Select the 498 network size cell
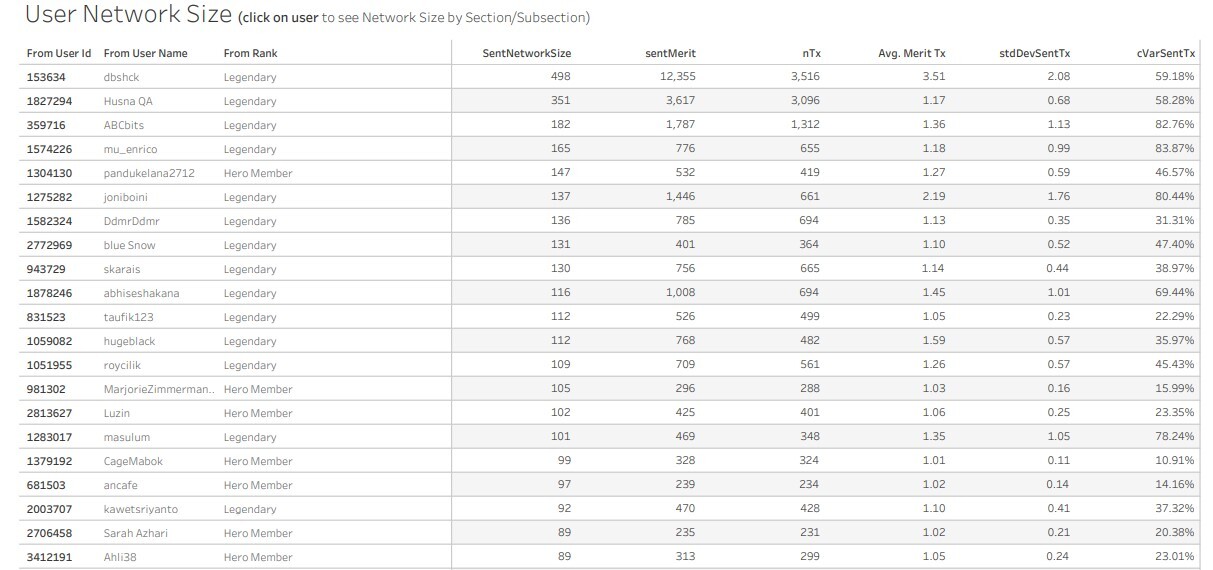Screen dimensions: 1213x570 tap(561, 77)
